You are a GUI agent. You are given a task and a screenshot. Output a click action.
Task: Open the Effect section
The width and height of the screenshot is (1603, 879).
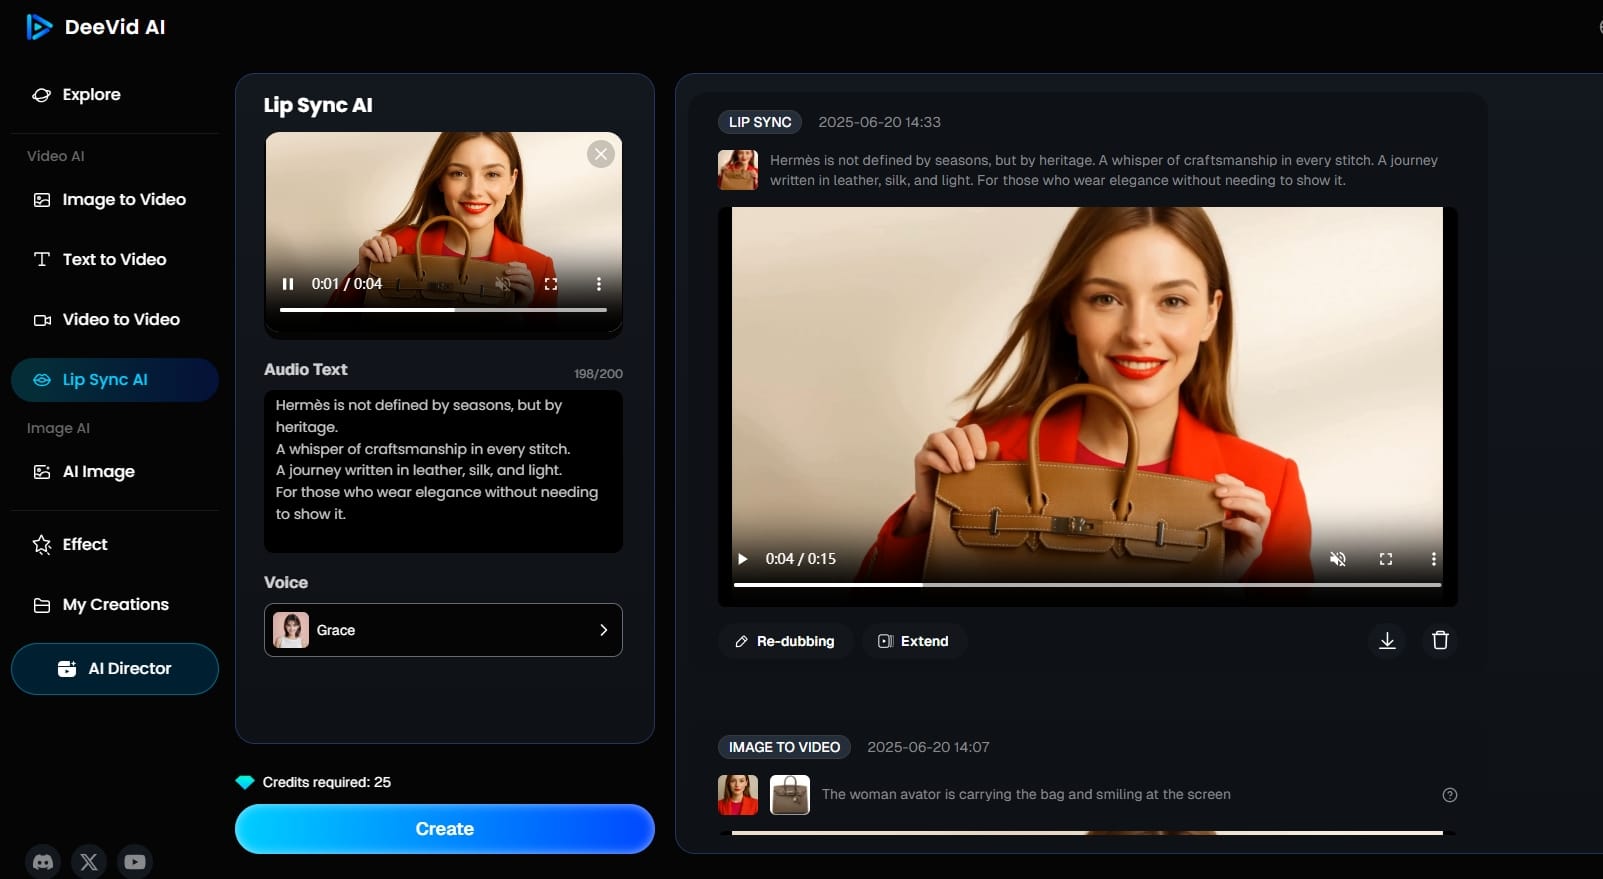(115, 545)
